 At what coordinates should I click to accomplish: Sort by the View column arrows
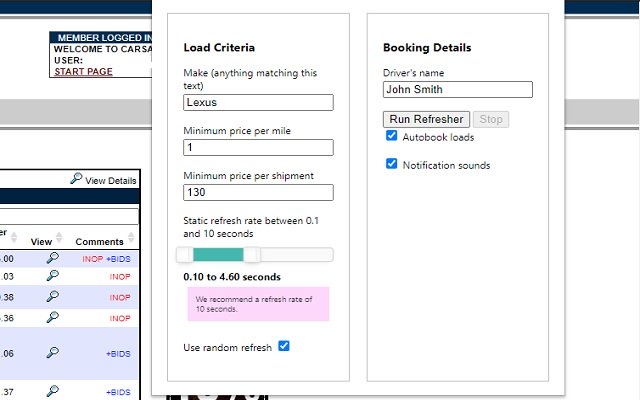(59, 238)
